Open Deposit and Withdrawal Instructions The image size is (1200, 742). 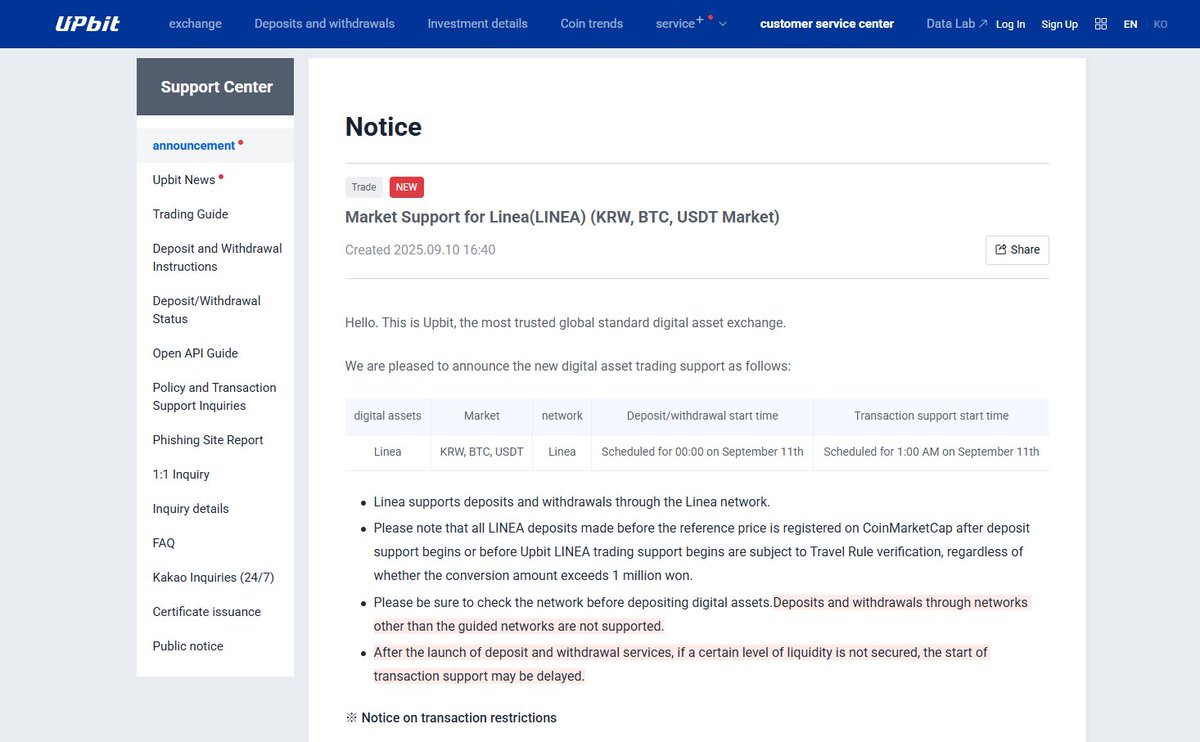tap(215, 257)
